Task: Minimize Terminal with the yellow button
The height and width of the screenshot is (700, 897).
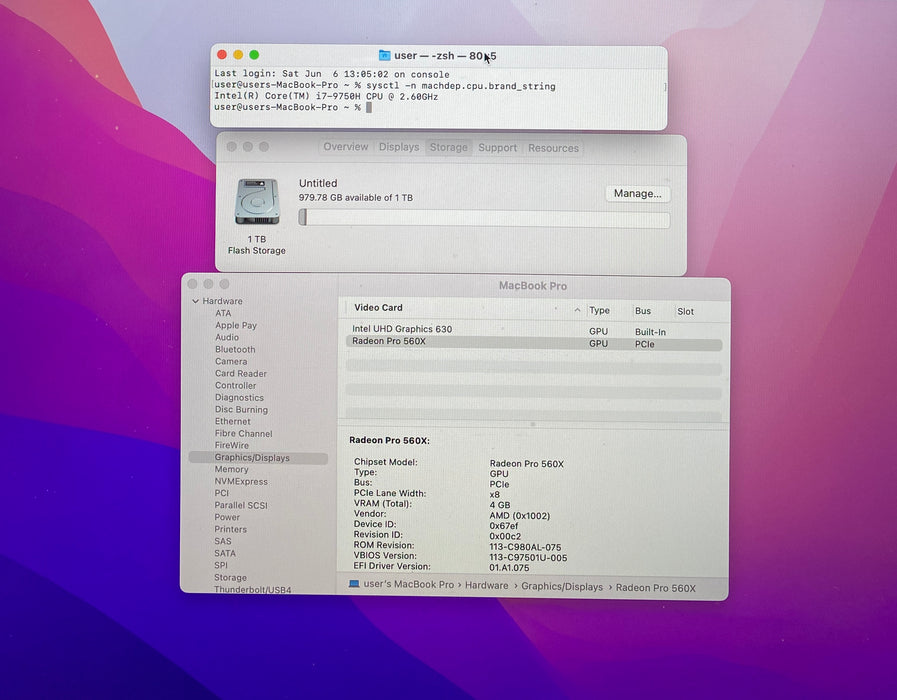Action: point(238,55)
